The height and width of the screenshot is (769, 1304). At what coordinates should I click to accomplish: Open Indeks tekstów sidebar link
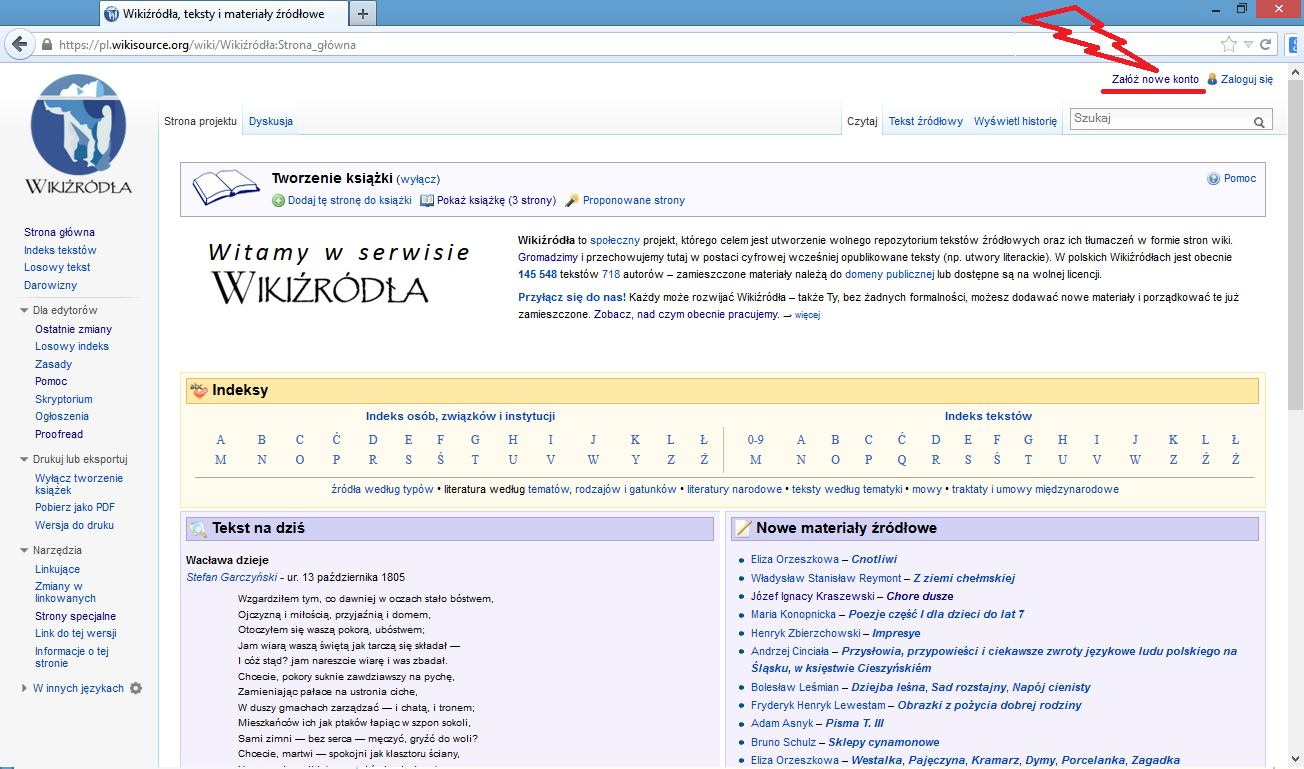(60, 250)
